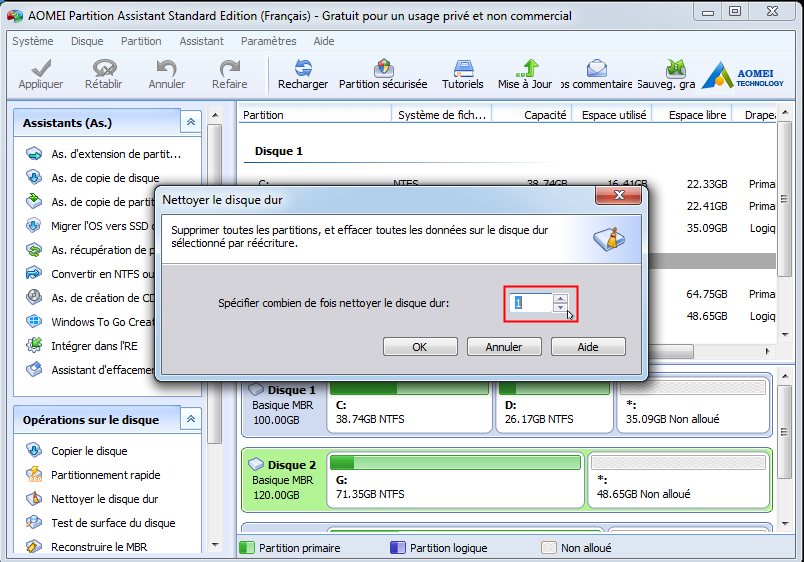Select Copier le disque operation
Screen dimensions: 804x562
pyautogui.click(x=77, y=451)
